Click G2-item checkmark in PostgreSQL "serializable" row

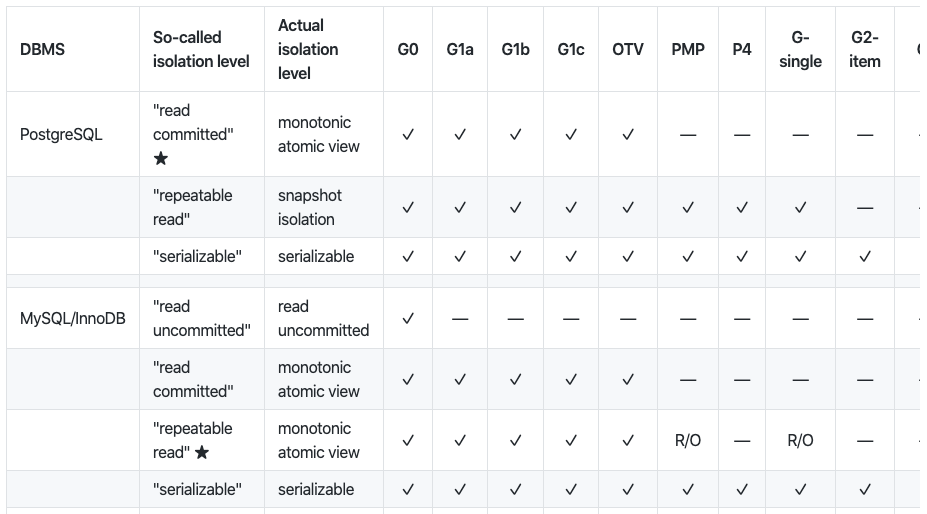865,257
